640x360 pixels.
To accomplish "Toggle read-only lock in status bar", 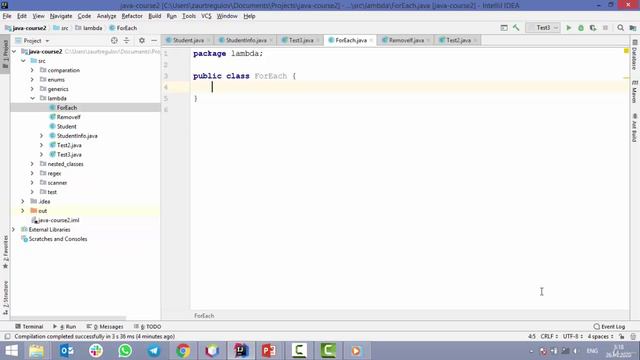I will (621, 336).
